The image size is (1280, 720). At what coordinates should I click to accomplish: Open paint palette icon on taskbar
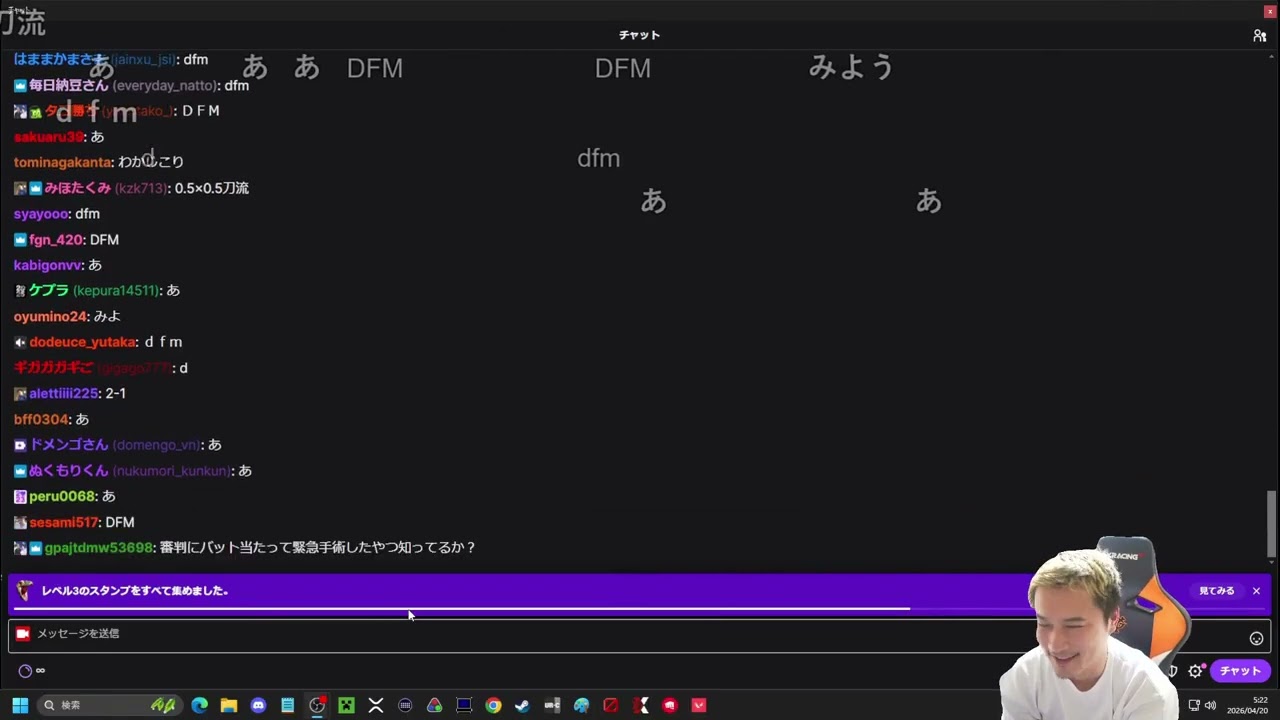[581, 705]
